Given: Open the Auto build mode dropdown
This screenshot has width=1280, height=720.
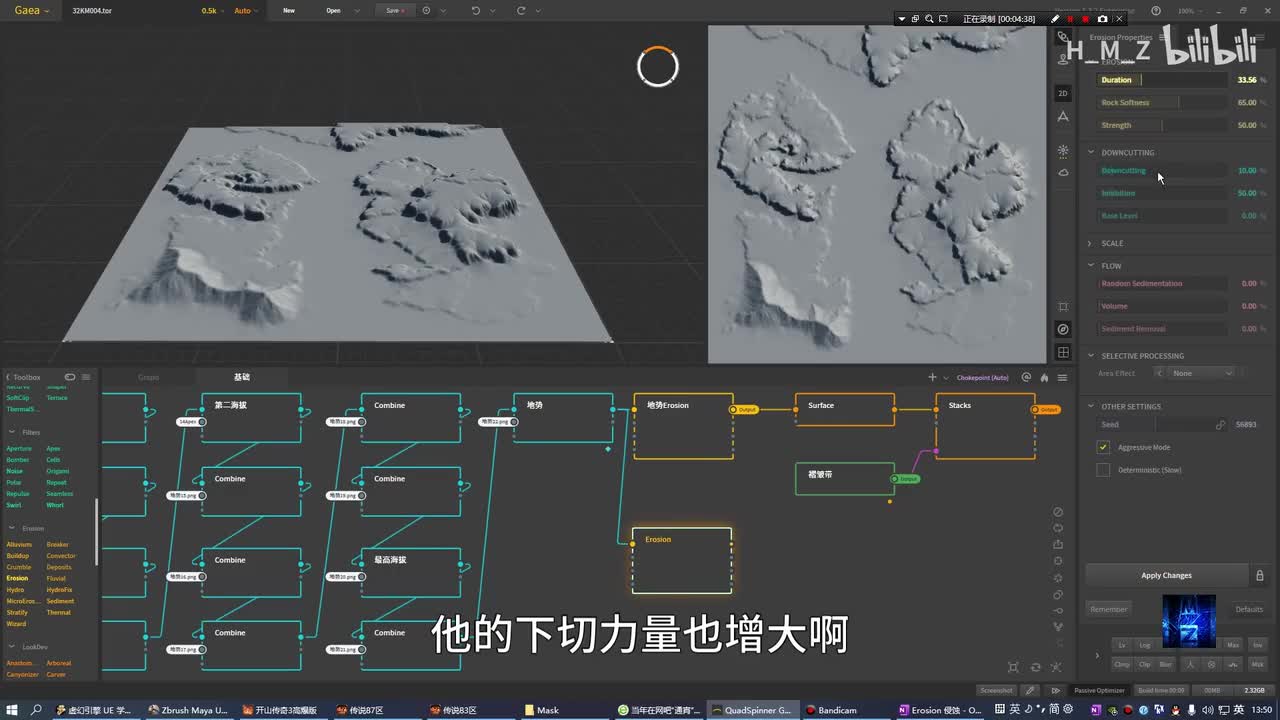Looking at the screenshot, I should tap(246, 10).
